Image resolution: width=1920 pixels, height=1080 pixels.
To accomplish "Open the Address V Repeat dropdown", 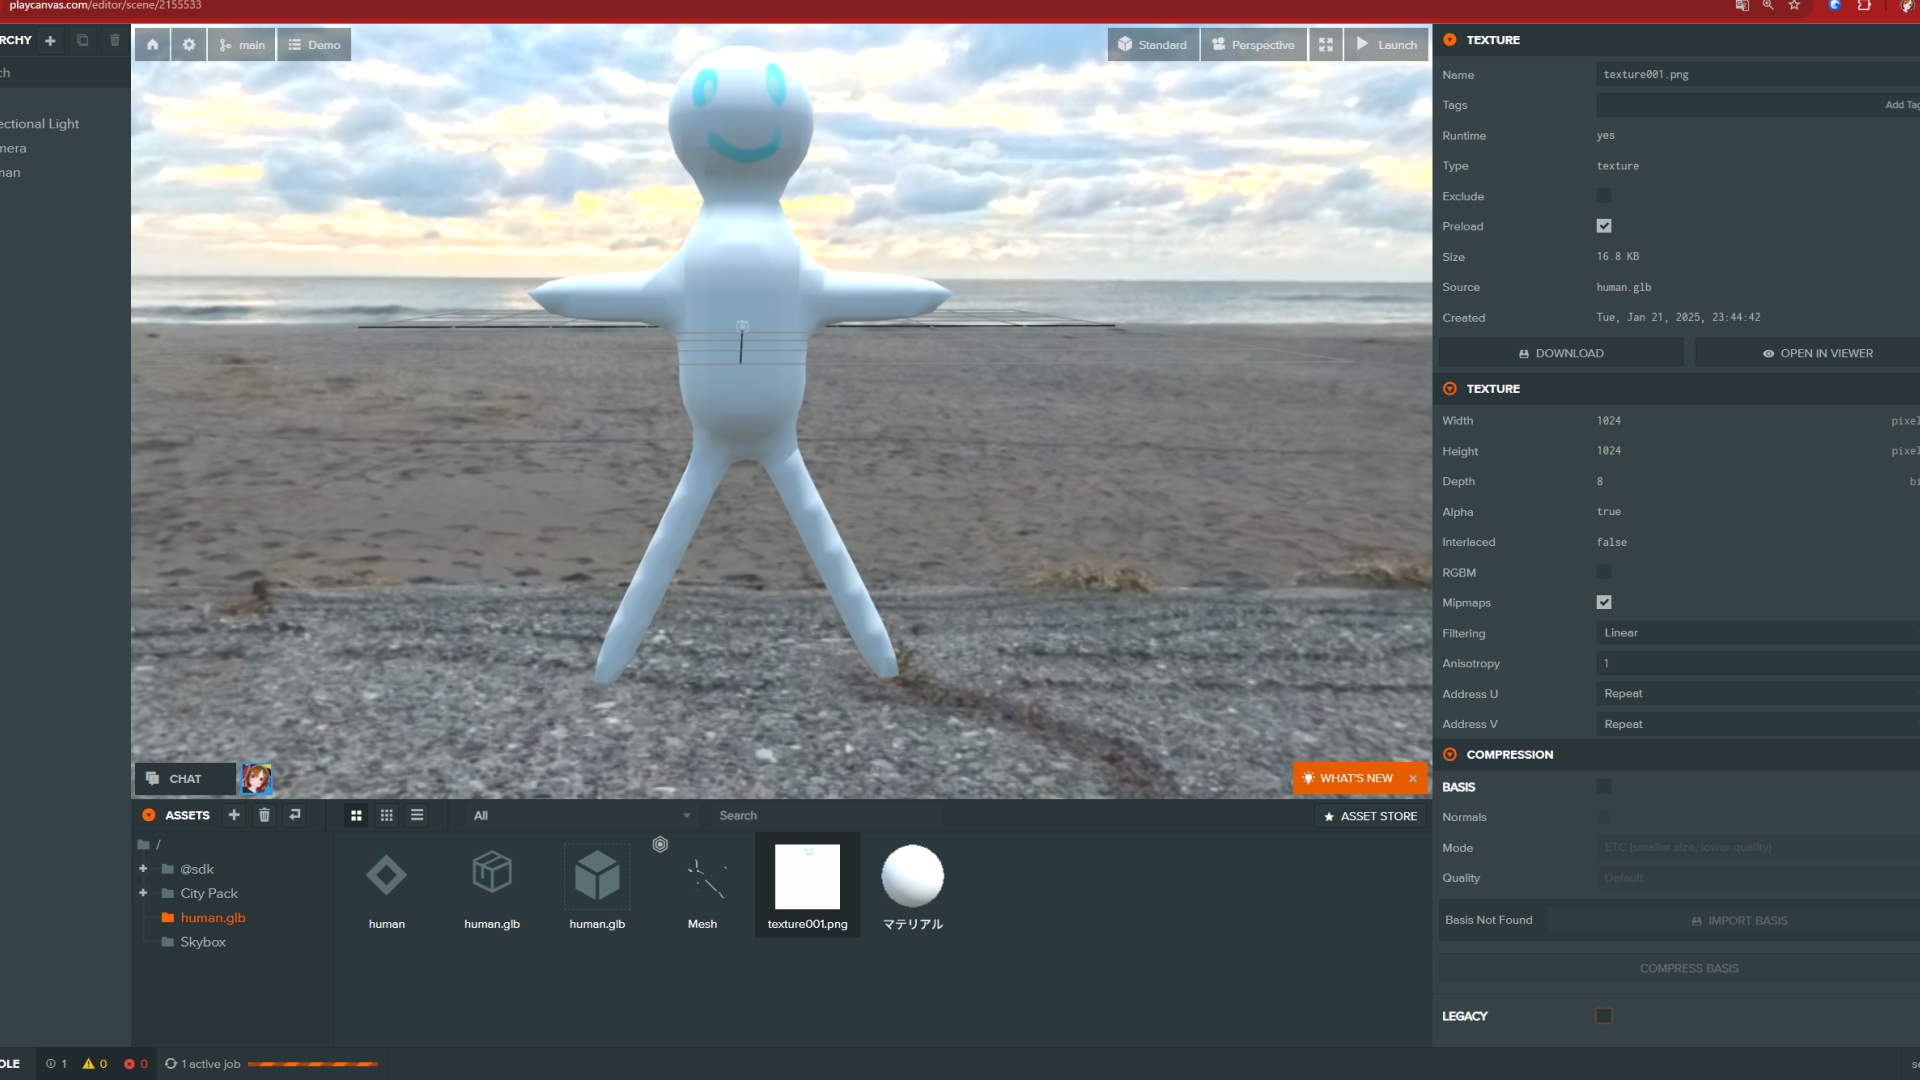I will pyautogui.click(x=1758, y=724).
